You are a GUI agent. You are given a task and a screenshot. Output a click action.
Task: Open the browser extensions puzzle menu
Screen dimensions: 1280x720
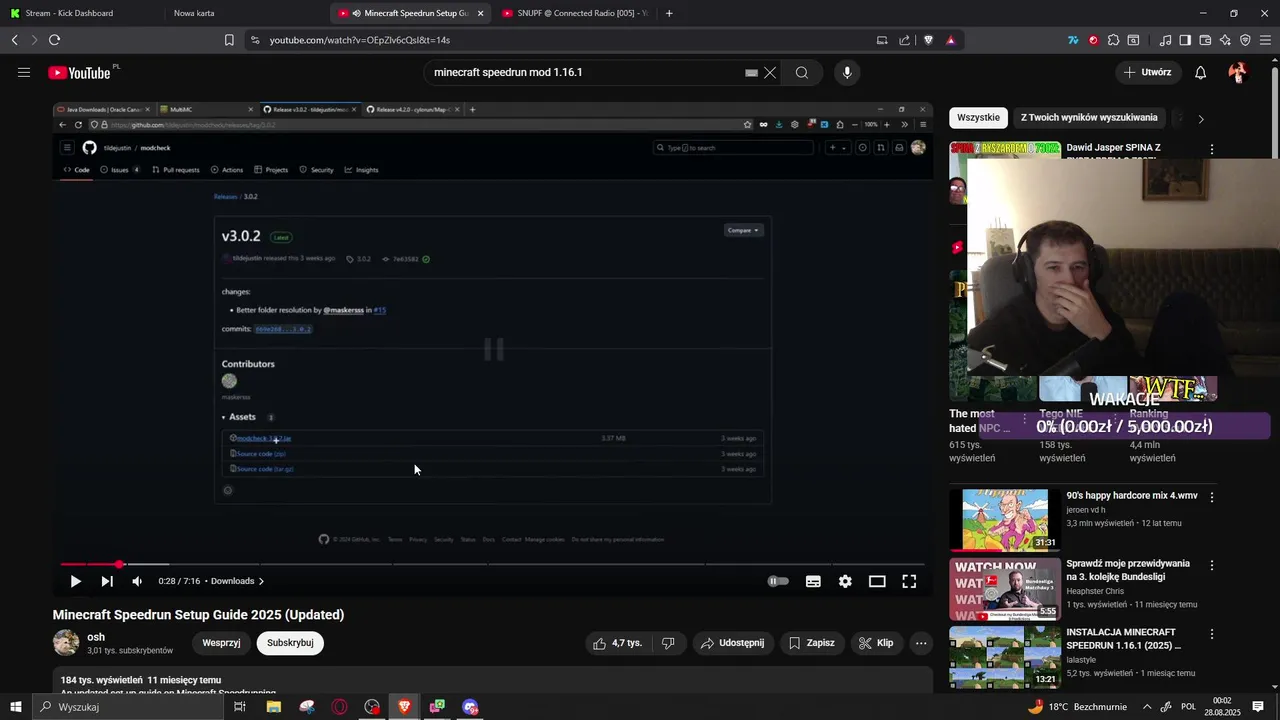1113,40
